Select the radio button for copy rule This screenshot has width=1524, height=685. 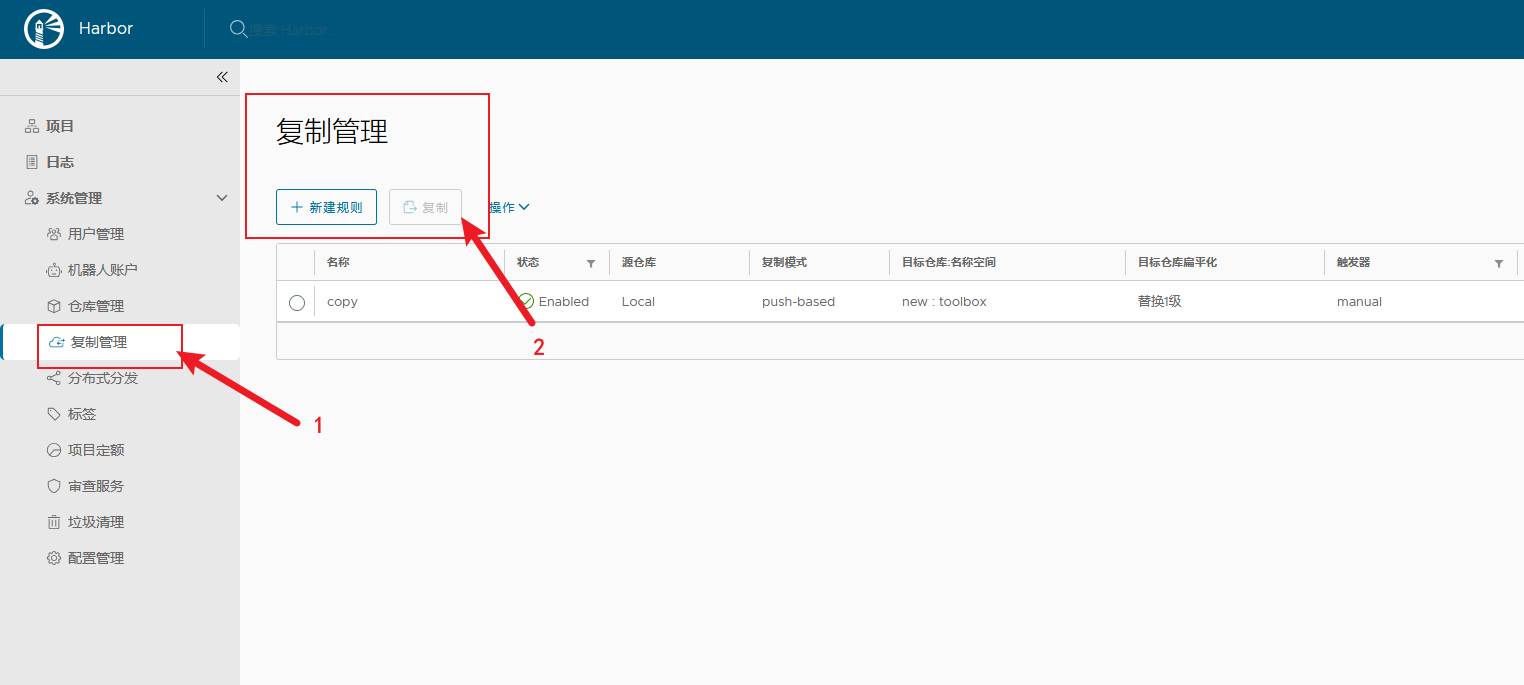tap(297, 302)
